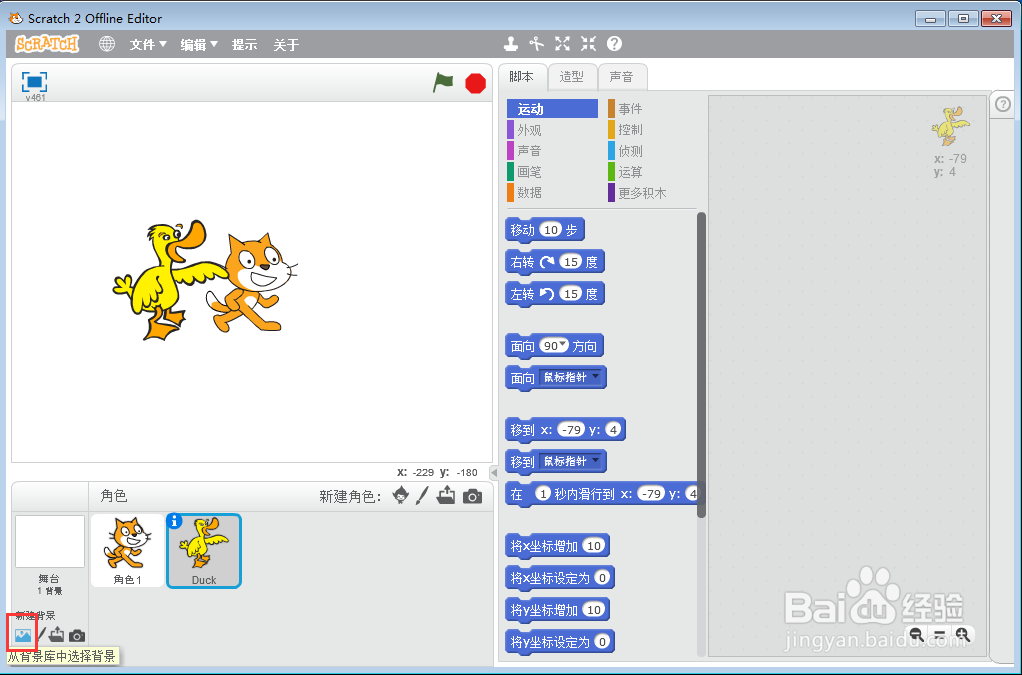Zoom out the scripts area
This screenshot has width=1022, height=675.
pos(916,635)
